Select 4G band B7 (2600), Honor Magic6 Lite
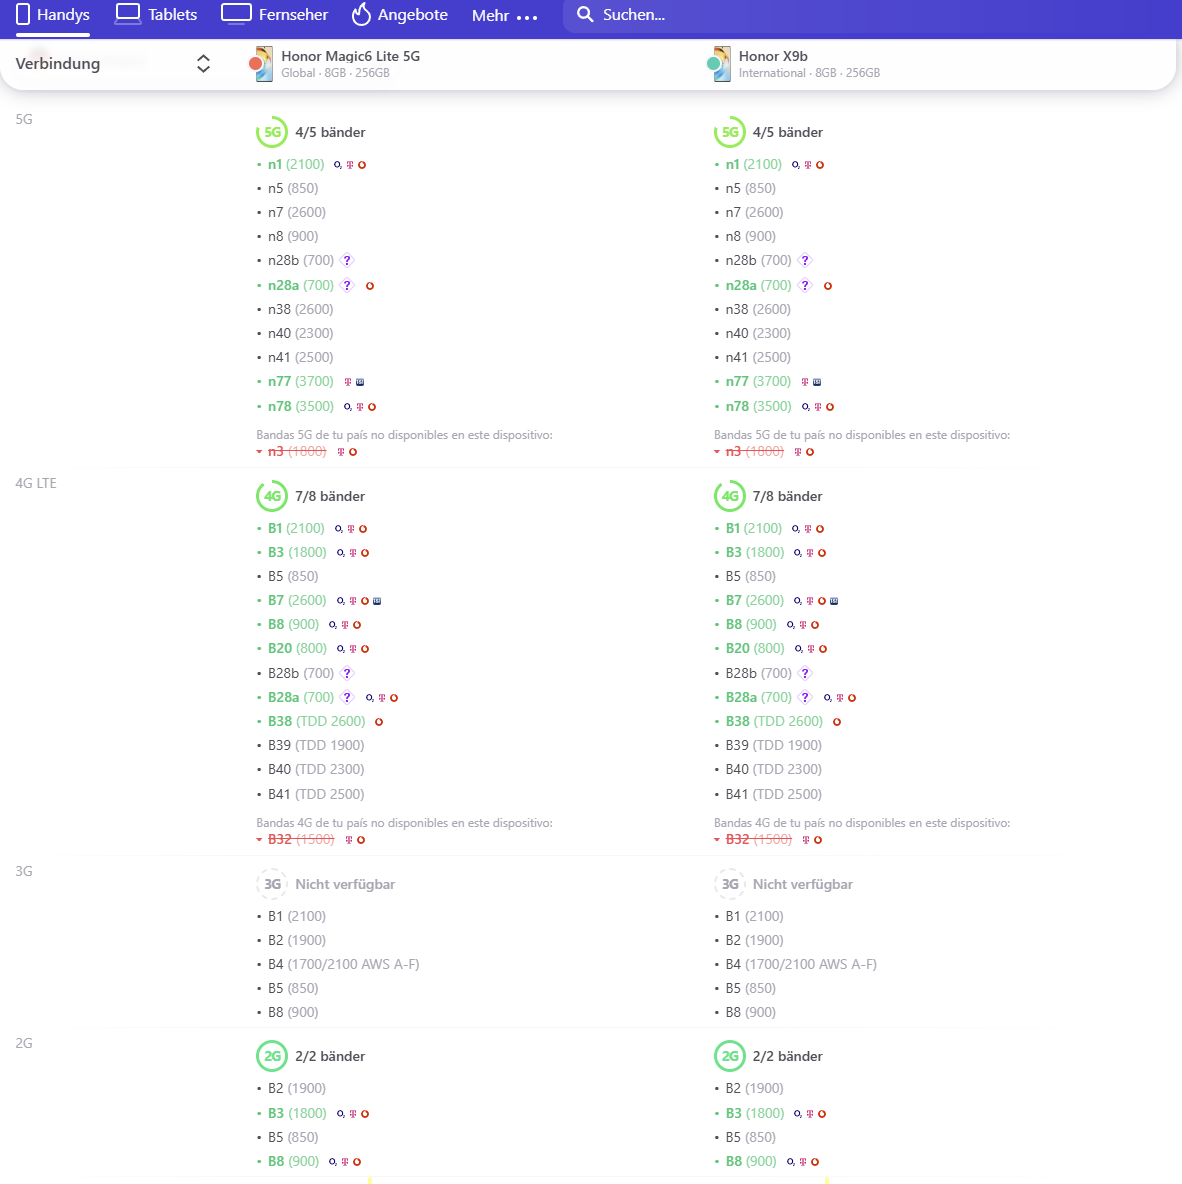 (x=298, y=600)
